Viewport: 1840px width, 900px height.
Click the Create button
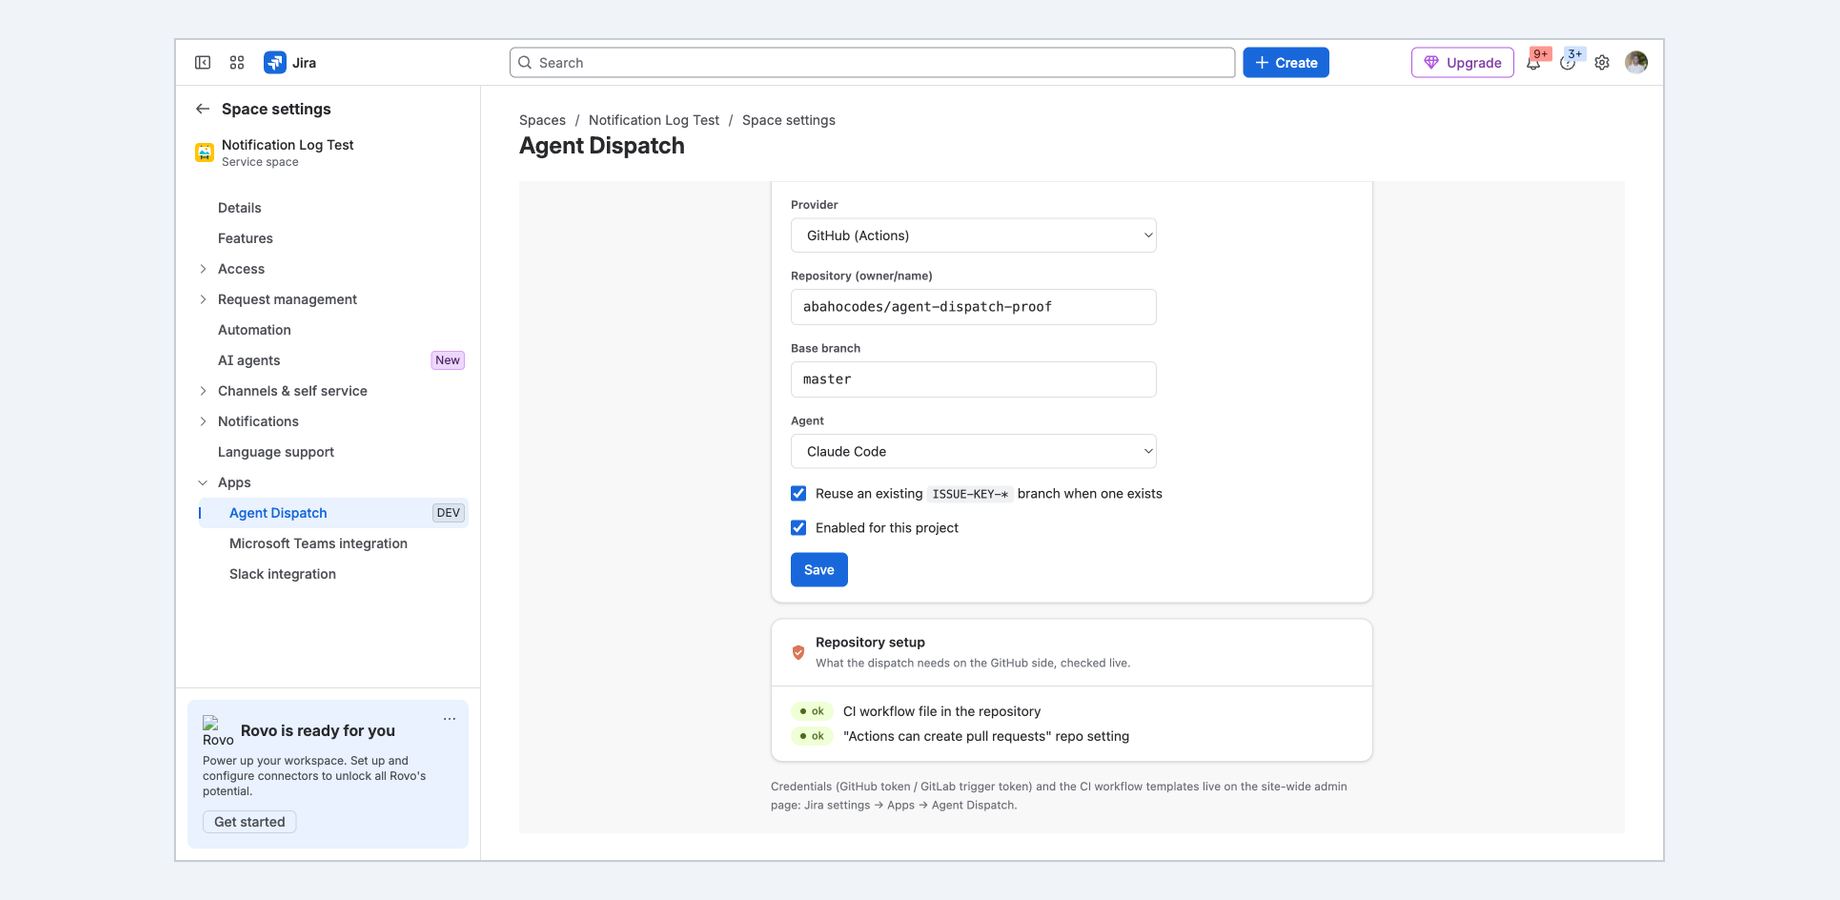coord(1286,62)
